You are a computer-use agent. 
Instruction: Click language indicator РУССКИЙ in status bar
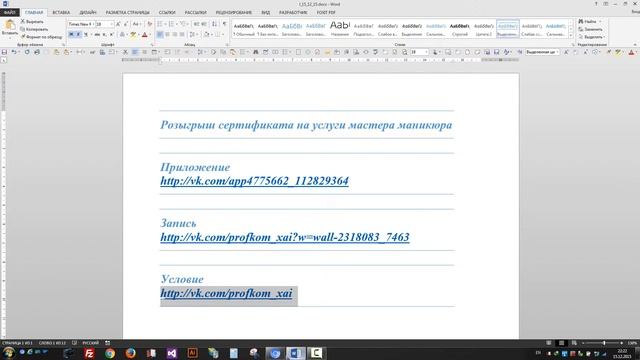tap(90, 343)
